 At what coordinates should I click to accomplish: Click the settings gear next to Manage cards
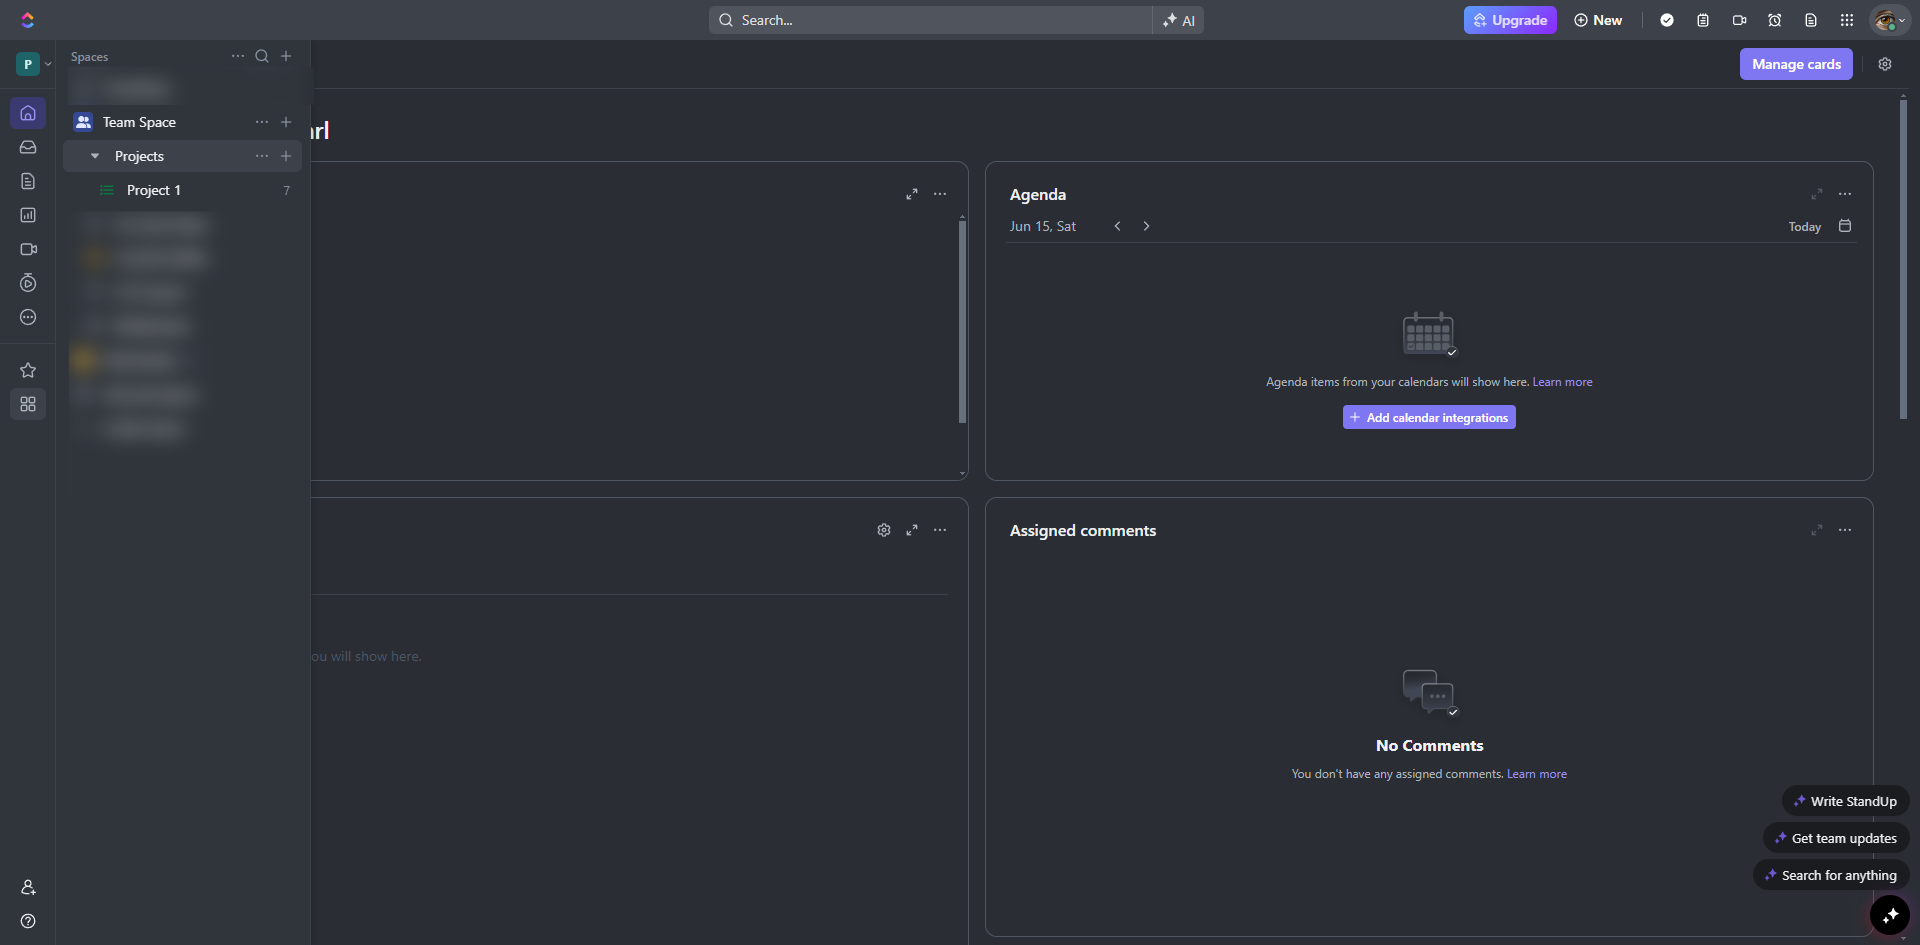point(1885,64)
